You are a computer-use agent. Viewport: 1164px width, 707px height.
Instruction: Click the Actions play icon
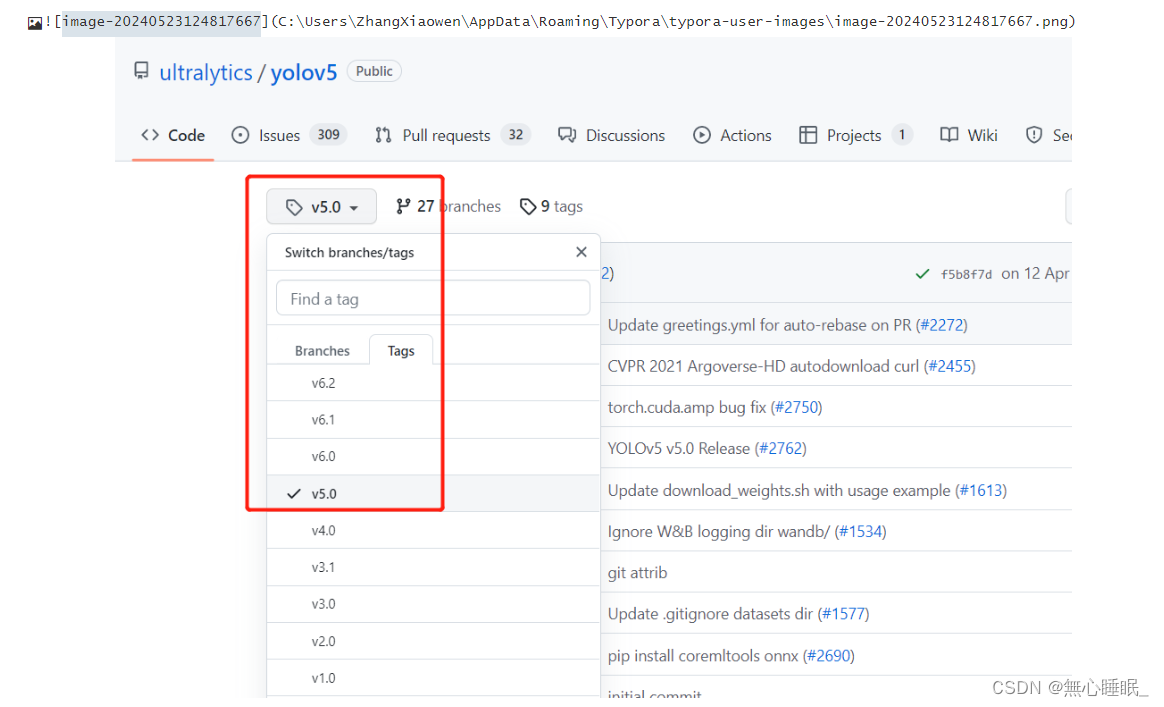(702, 135)
